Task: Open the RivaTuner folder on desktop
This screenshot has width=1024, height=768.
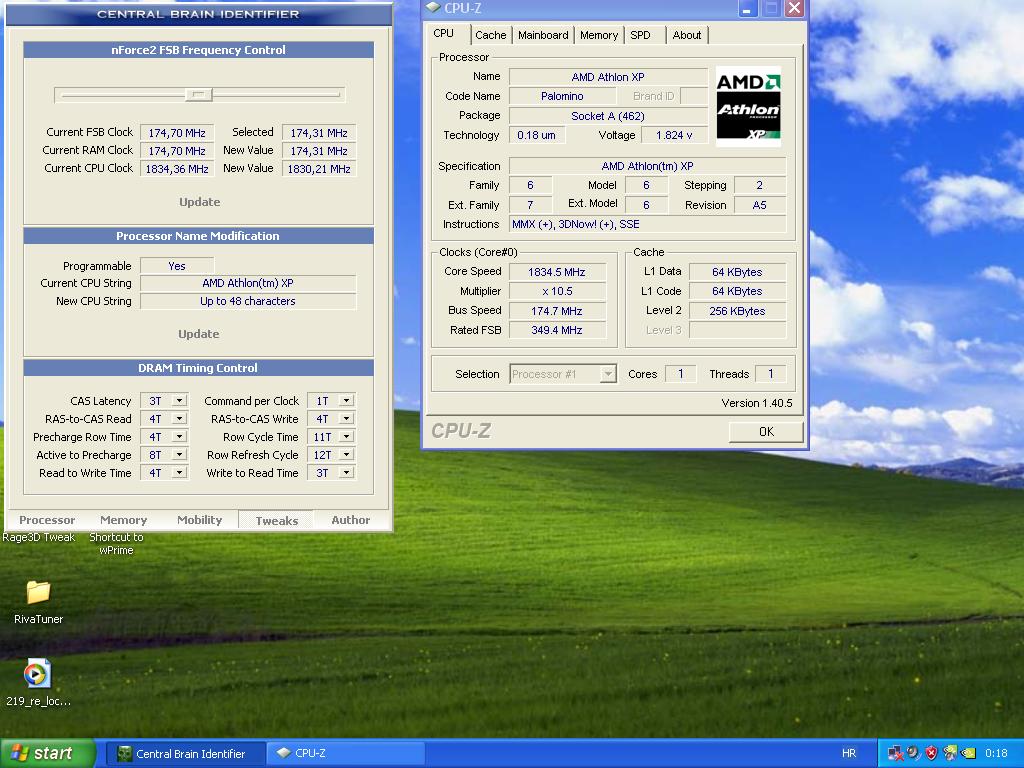Action: 38,601
